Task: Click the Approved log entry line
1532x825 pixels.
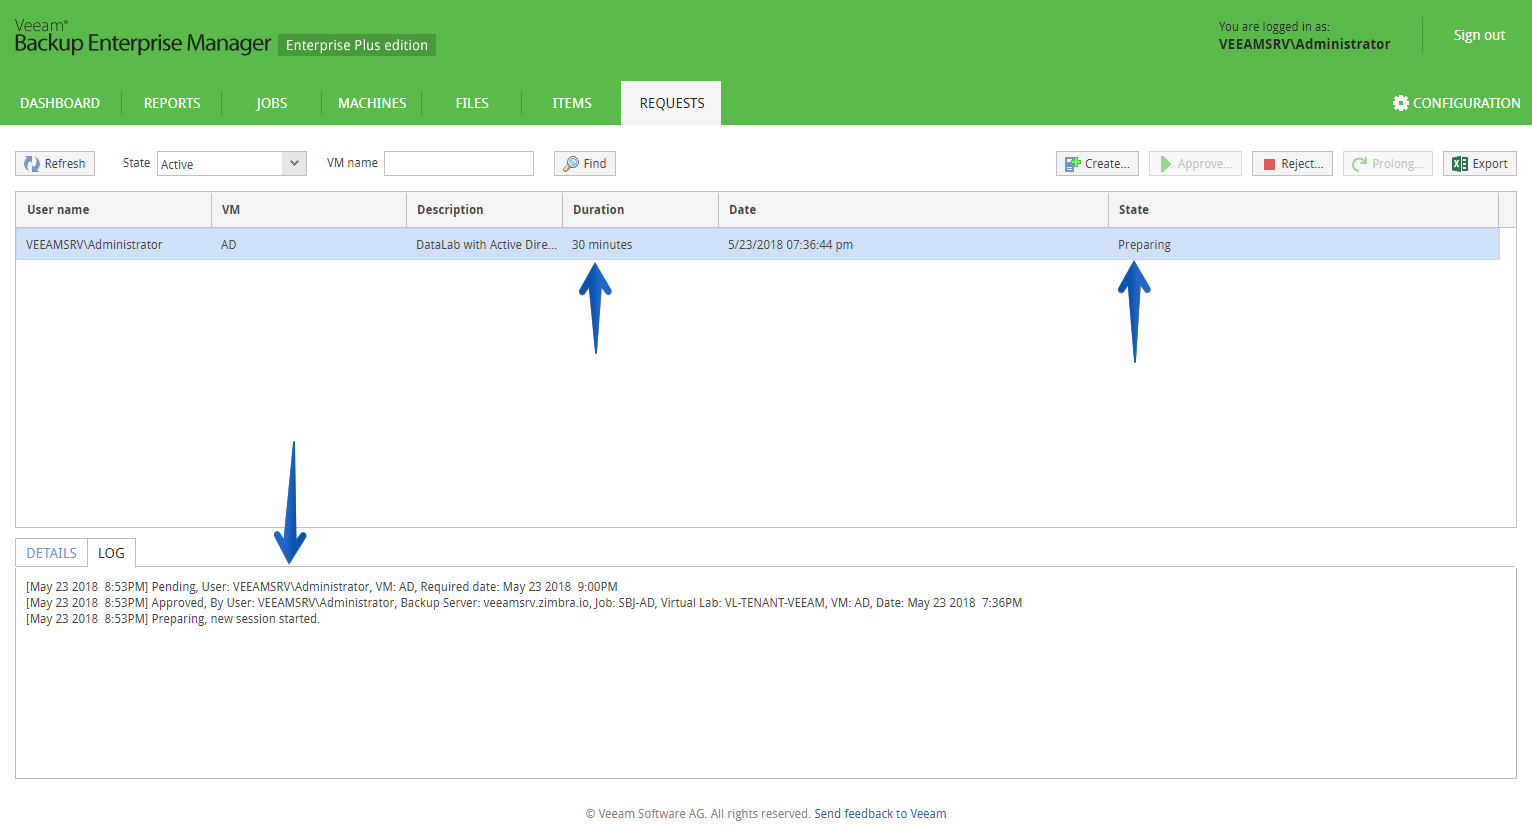Action: click(524, 603)
